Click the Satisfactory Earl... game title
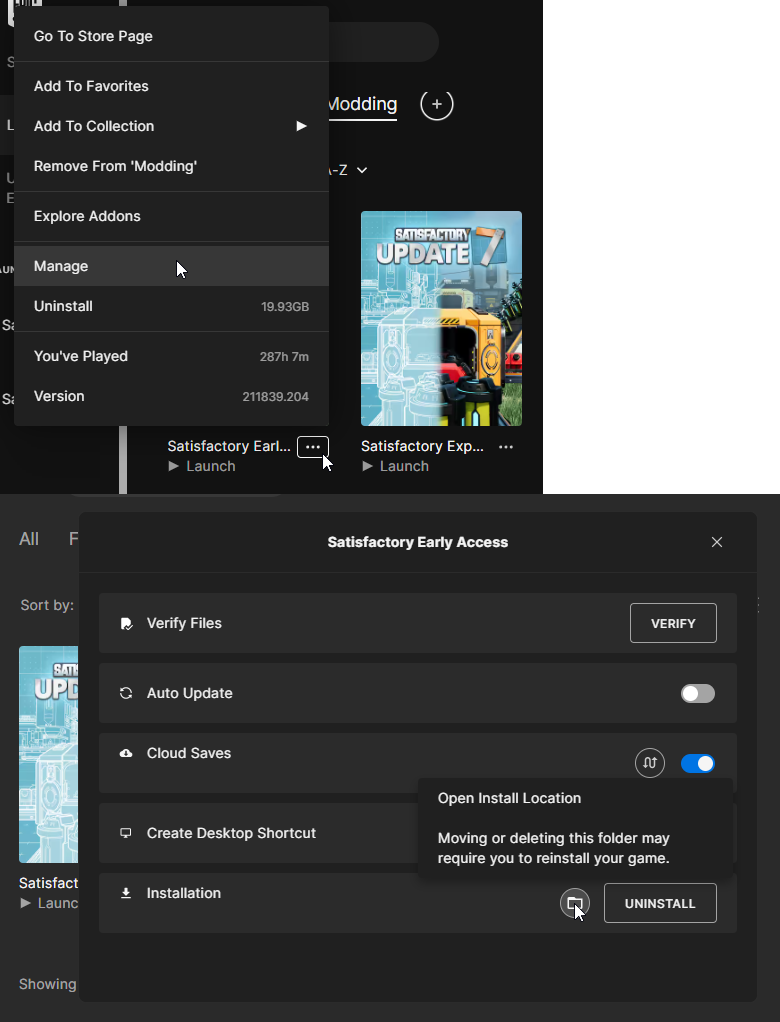The image size is (780, 1022). [x=229, y=446]
